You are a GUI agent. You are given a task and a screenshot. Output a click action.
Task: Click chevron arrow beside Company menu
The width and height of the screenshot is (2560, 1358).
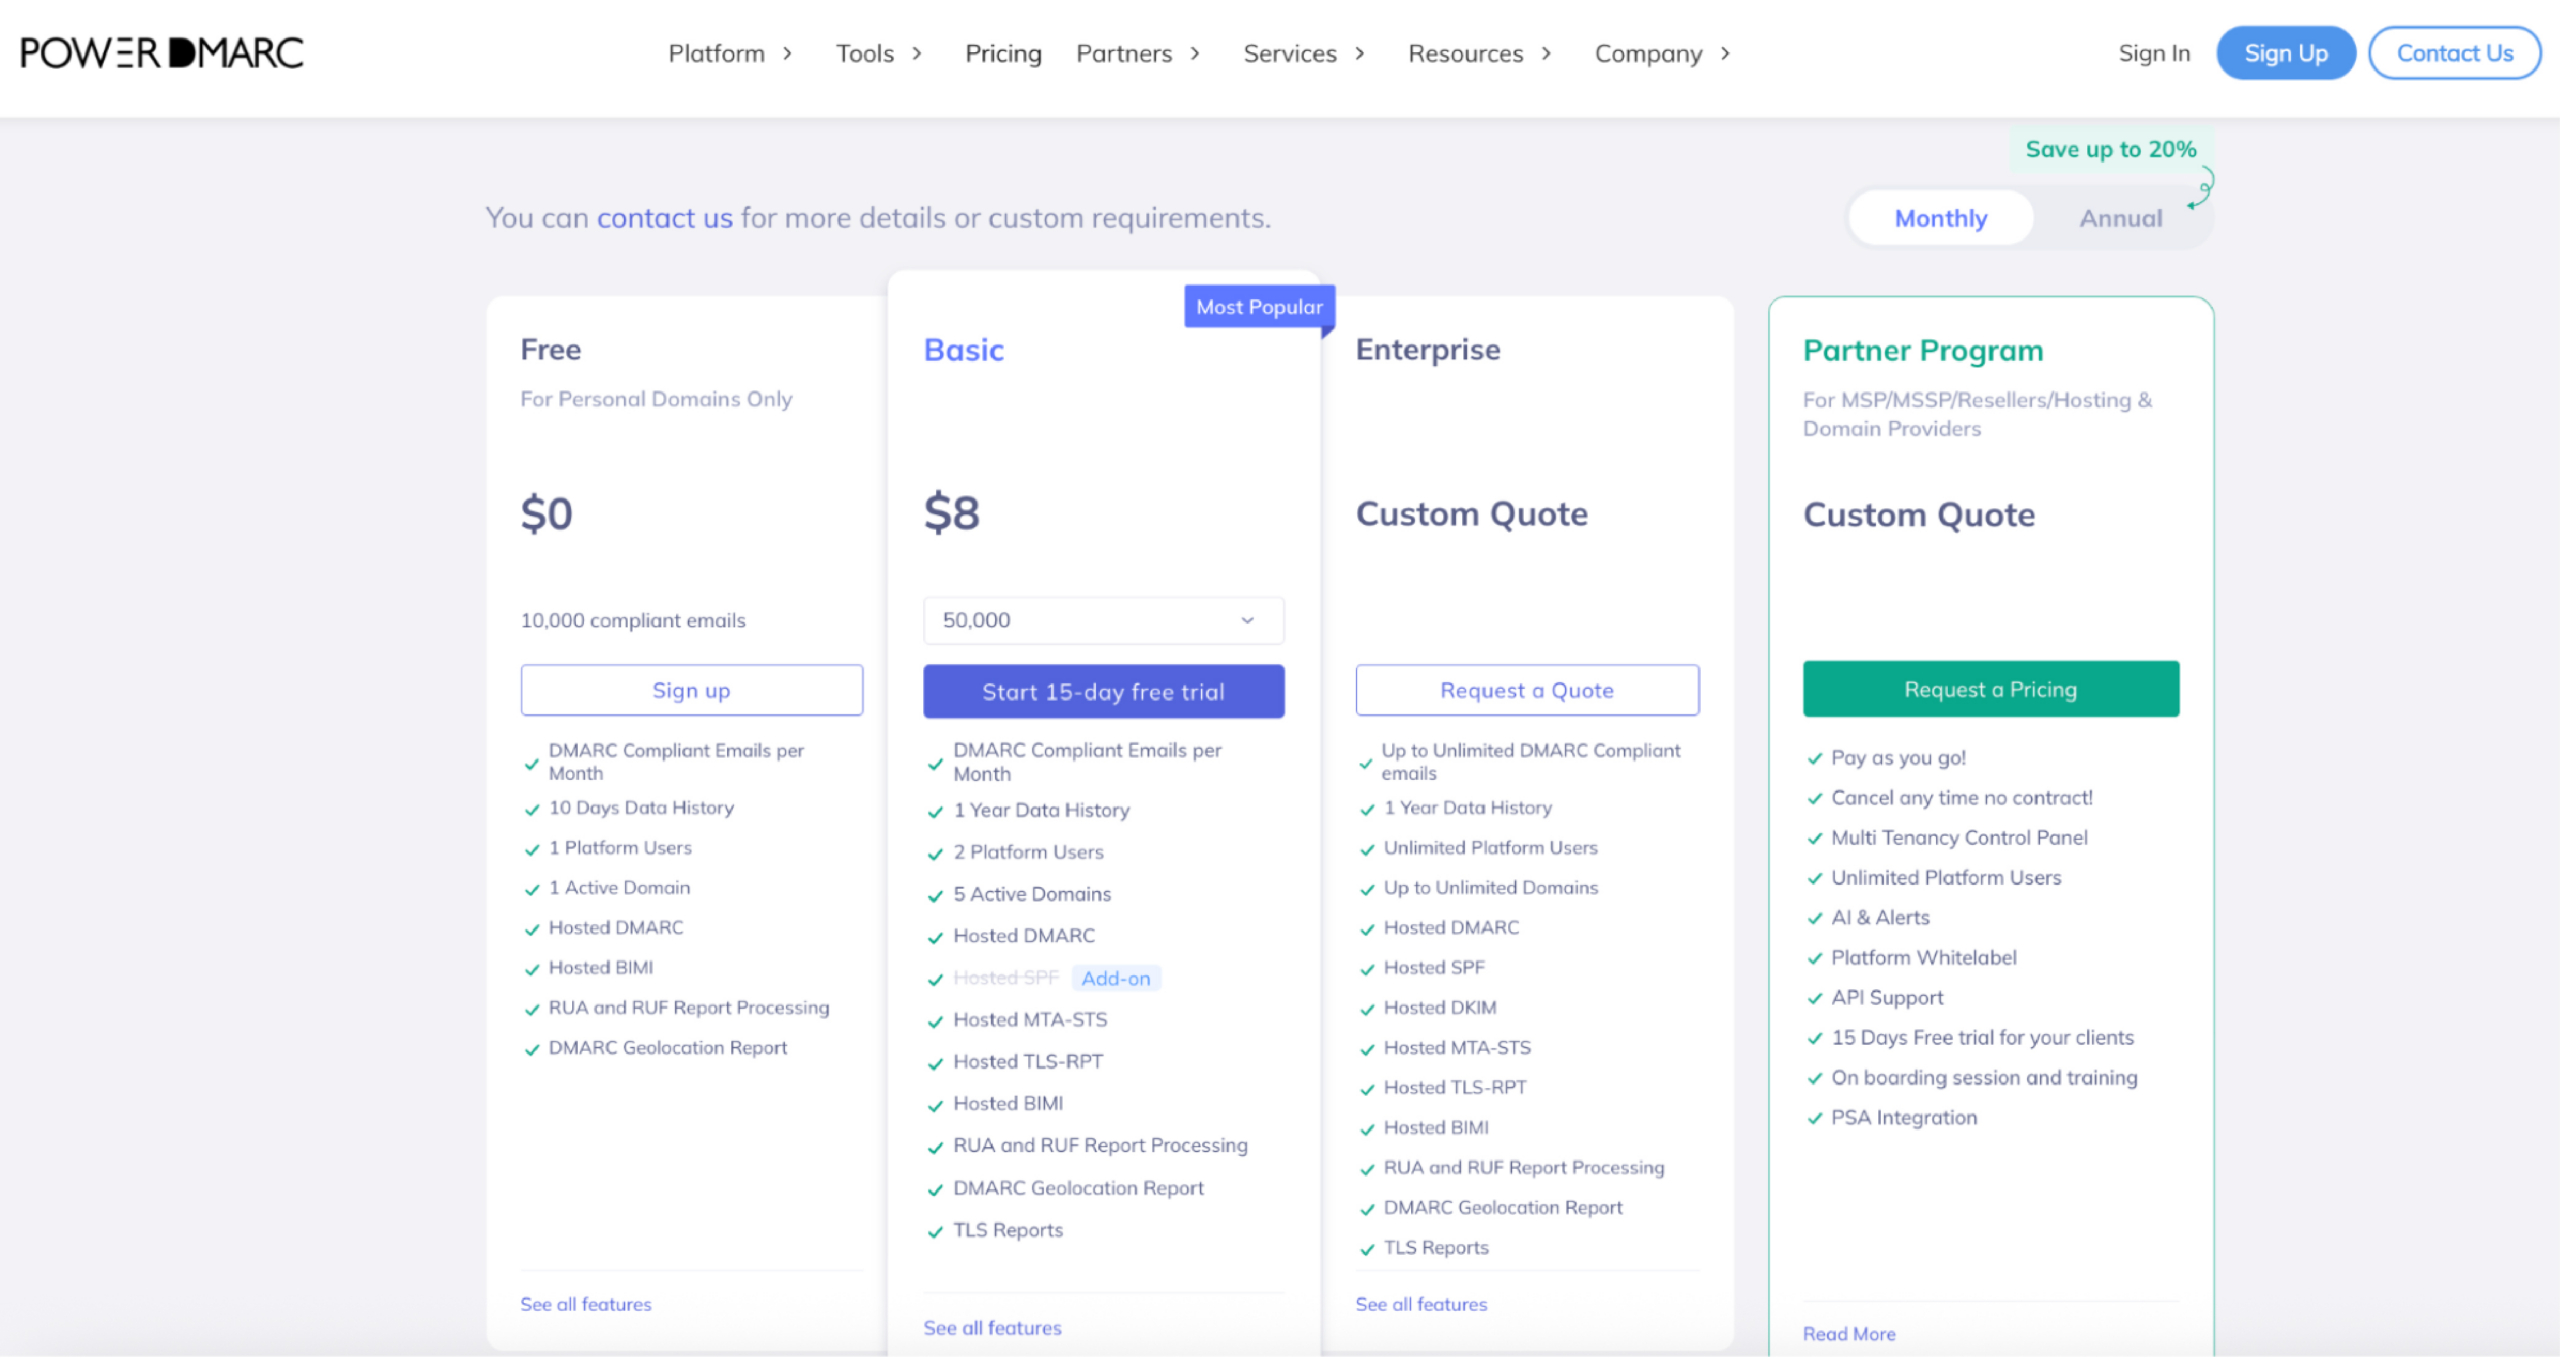(x=1725, y=53)
